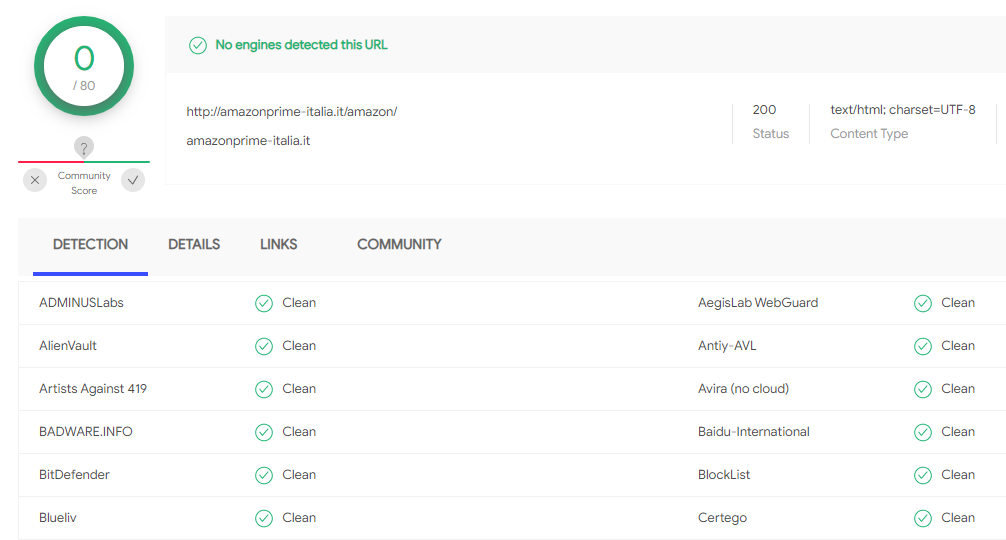Click the community score question mark marker
1006x540 pixels.
[84, 148]
